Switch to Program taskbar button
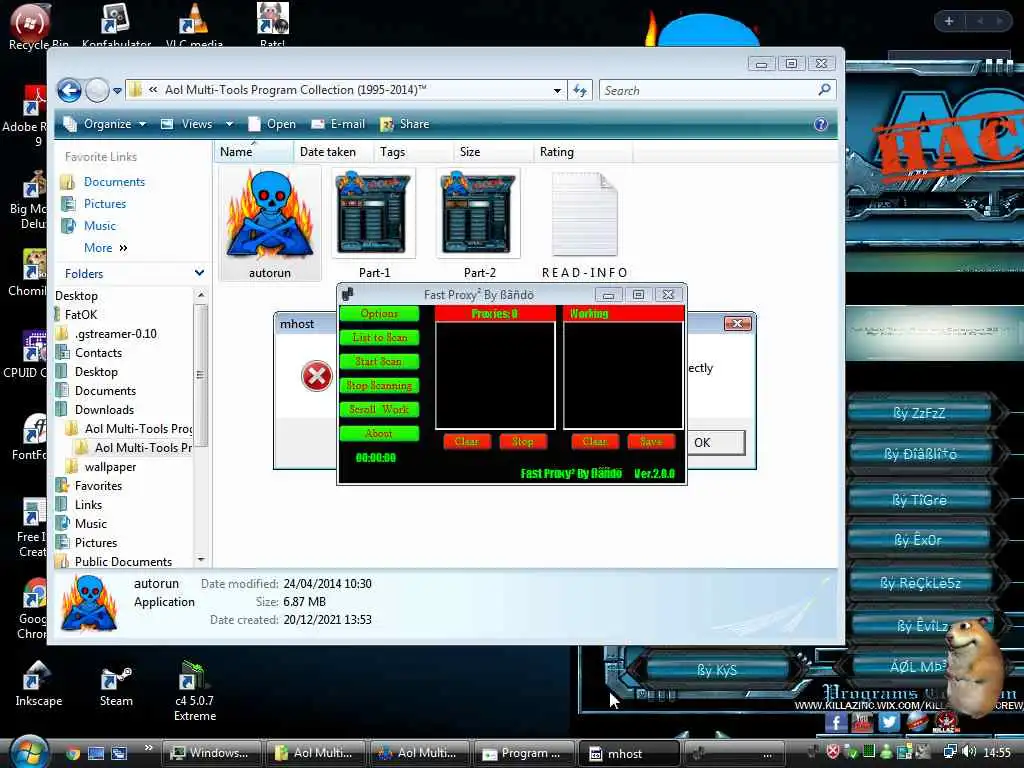Screen dimensions: 1024x768 click(x=524, y=754)
